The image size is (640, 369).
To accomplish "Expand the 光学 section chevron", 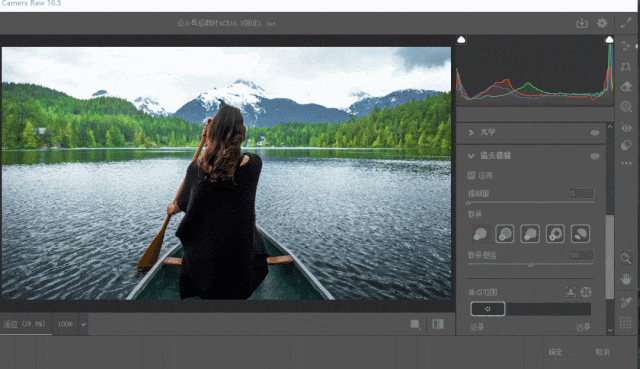I will pyautogui.click(x=471, y=132).
